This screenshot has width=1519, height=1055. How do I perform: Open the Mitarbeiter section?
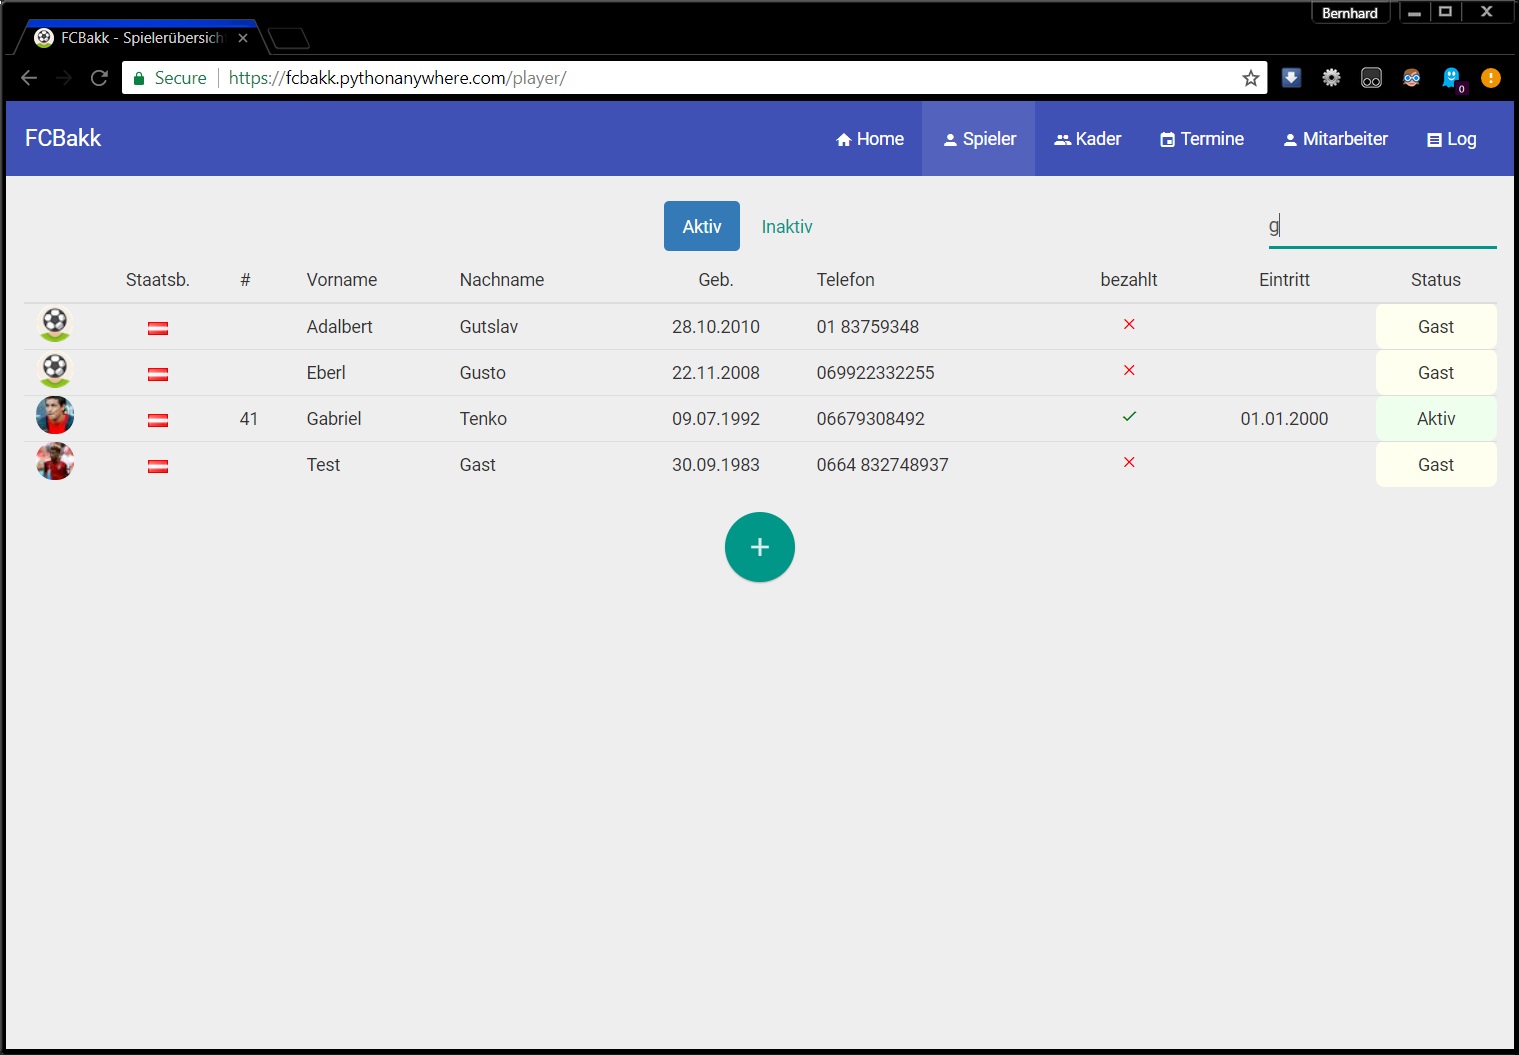[x=1335, y=139]
